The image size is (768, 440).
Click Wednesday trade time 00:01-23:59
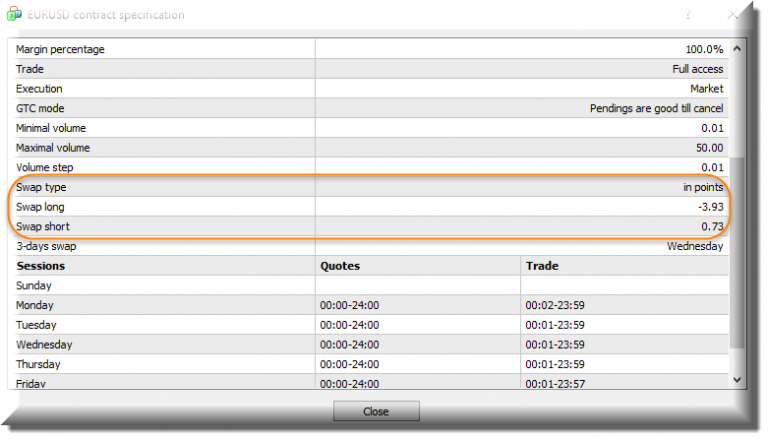[555, 344]
